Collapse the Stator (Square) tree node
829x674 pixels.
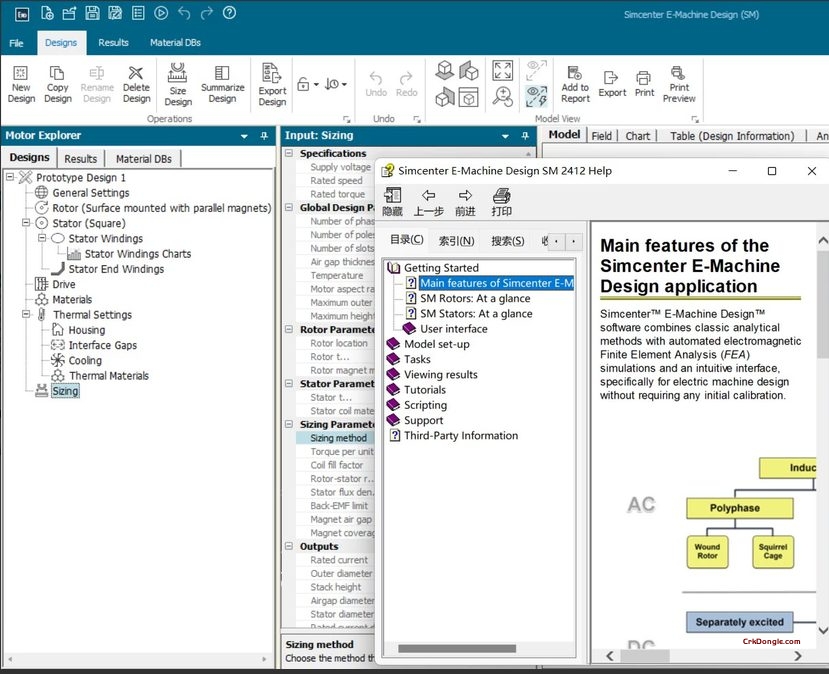click(26, 223)
